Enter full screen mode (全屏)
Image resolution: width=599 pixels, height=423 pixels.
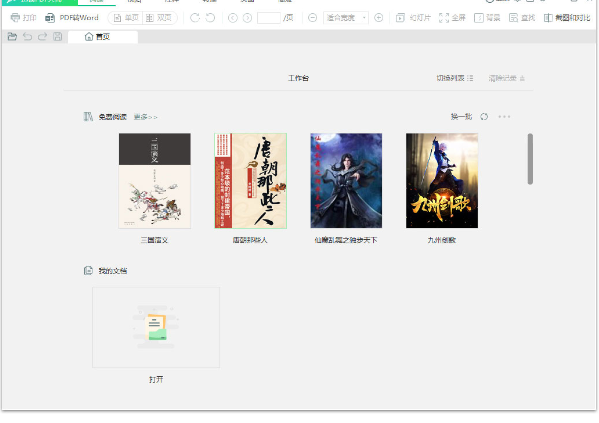[x=452, y=18]
